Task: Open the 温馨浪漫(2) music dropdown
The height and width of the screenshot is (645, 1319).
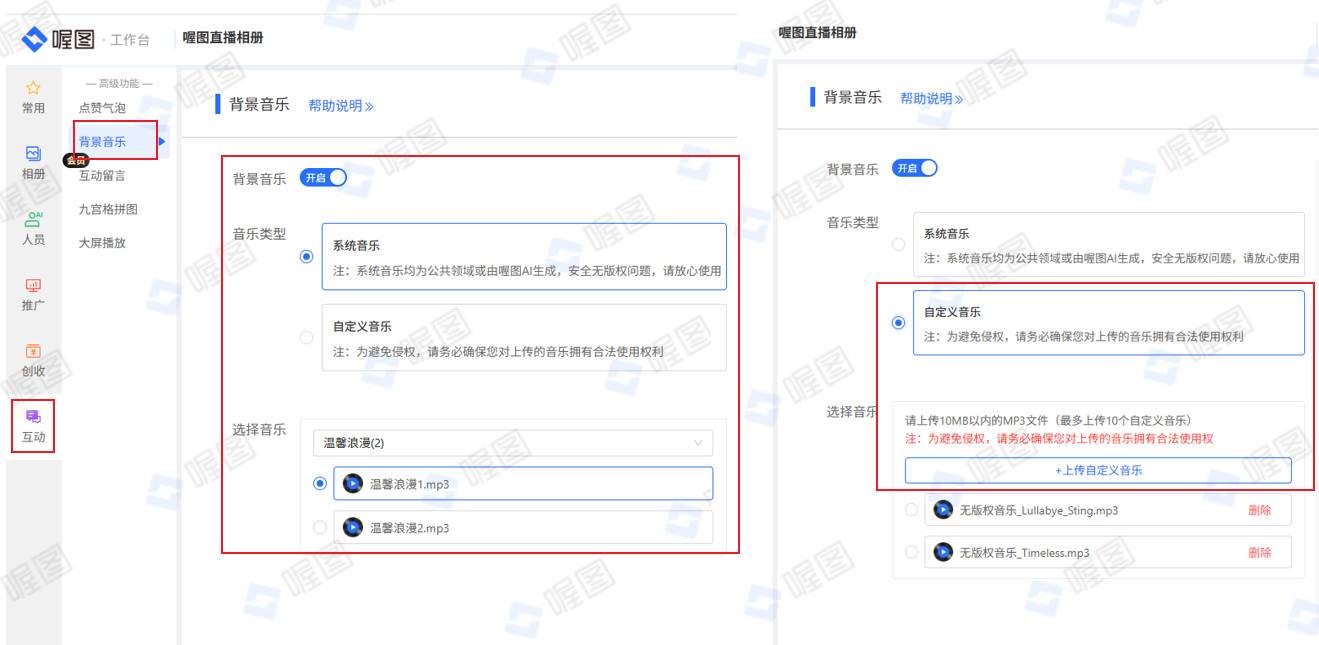Action: [x=513, y=443]
